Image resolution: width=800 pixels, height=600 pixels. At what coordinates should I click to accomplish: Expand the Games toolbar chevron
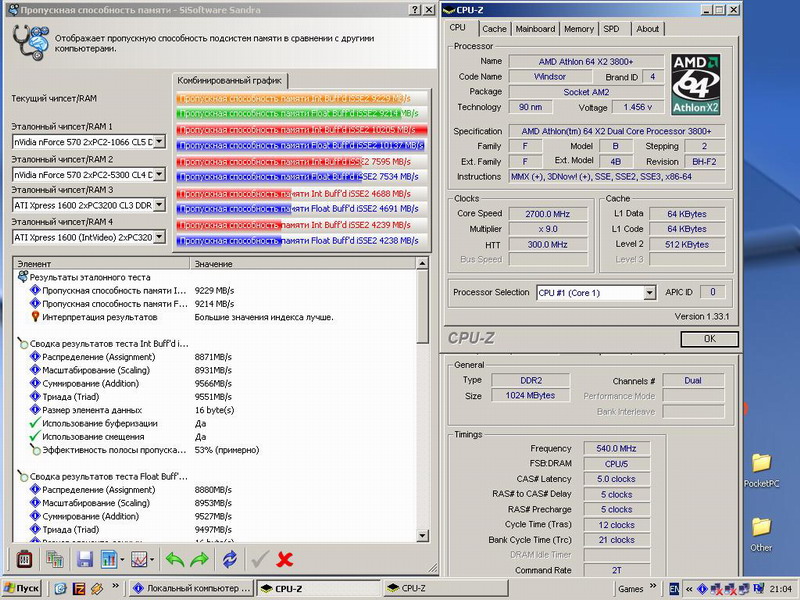653,586
